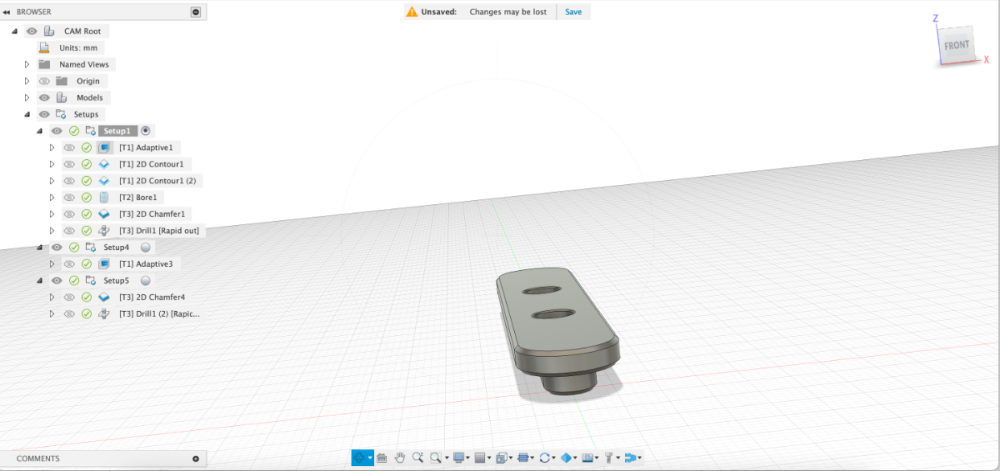Viewport: 1000px width, 471px height.
Task: Show Bore1 toolpath via eye icon
Action: pyautogui.click(x=69, y=198)
